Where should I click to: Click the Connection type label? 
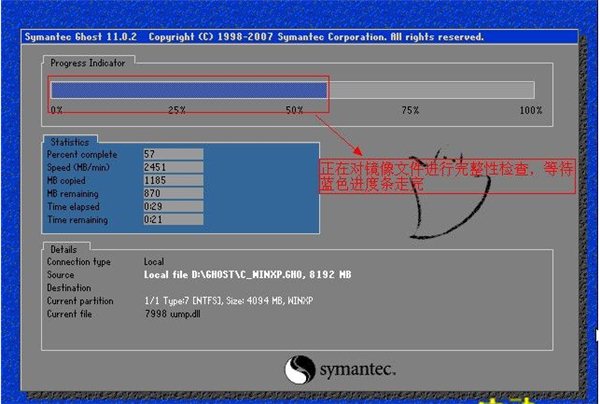79,262
